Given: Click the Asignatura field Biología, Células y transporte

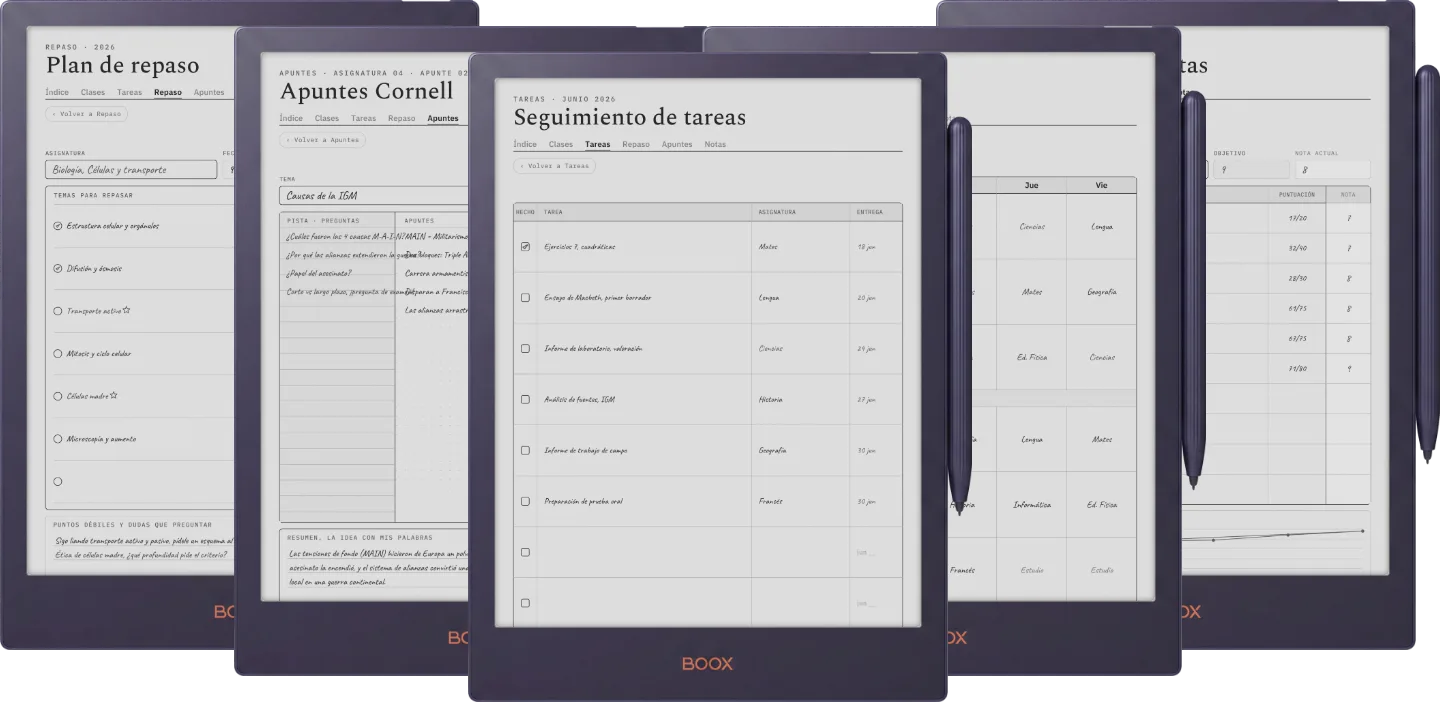Looking at the screenshot, I should pyautogui.click(x=131, y=170).
